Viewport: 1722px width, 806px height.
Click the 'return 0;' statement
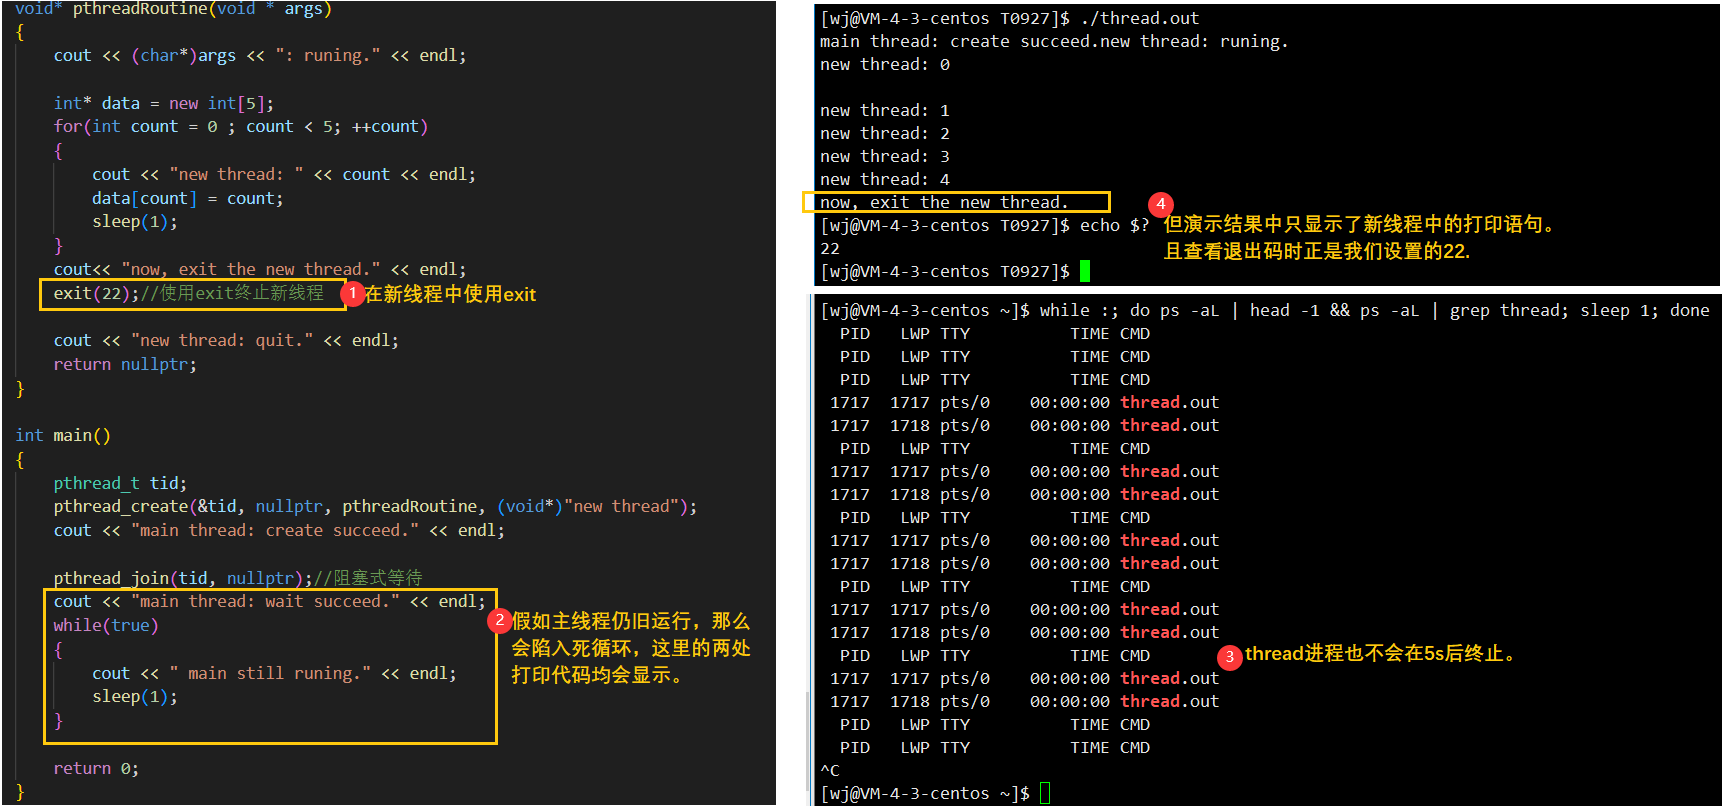click(x=96, y=768)
